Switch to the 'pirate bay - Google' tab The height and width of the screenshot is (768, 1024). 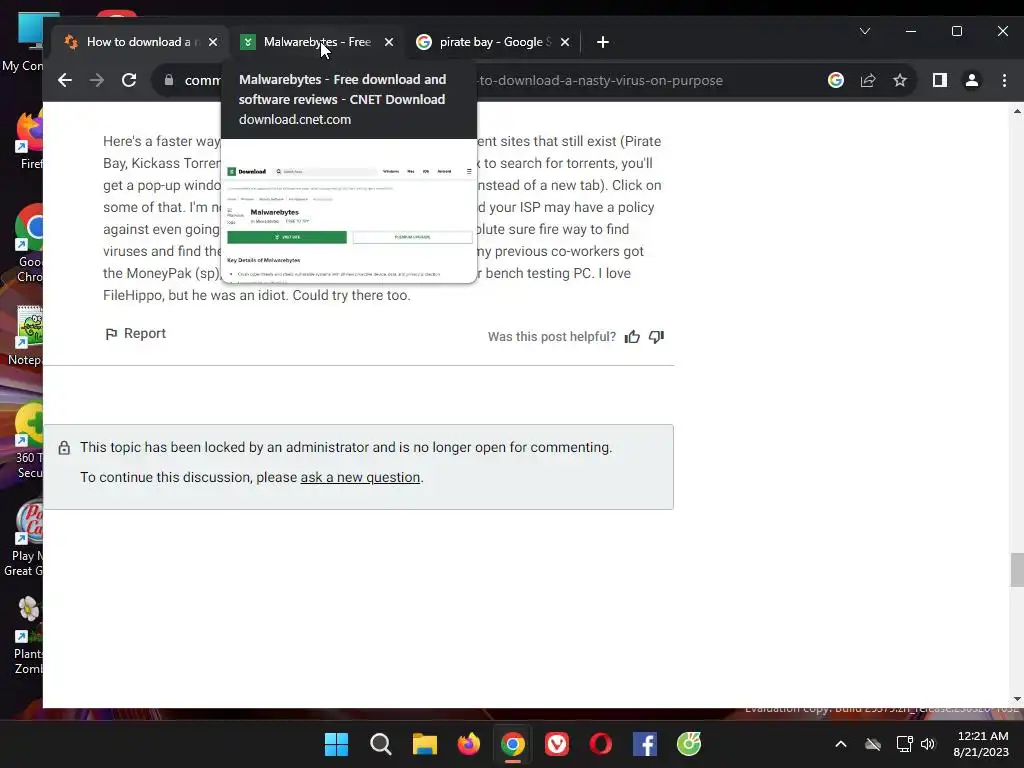click(494, 42)
